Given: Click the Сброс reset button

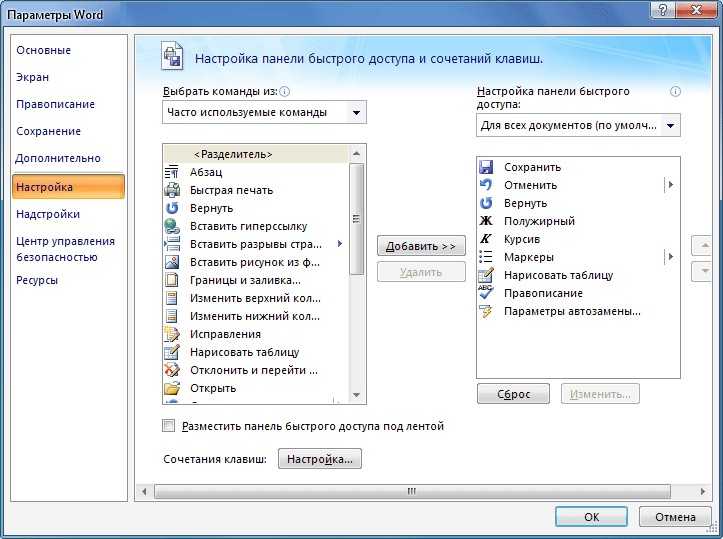Looking at the screenshot, I should [513, 394].
